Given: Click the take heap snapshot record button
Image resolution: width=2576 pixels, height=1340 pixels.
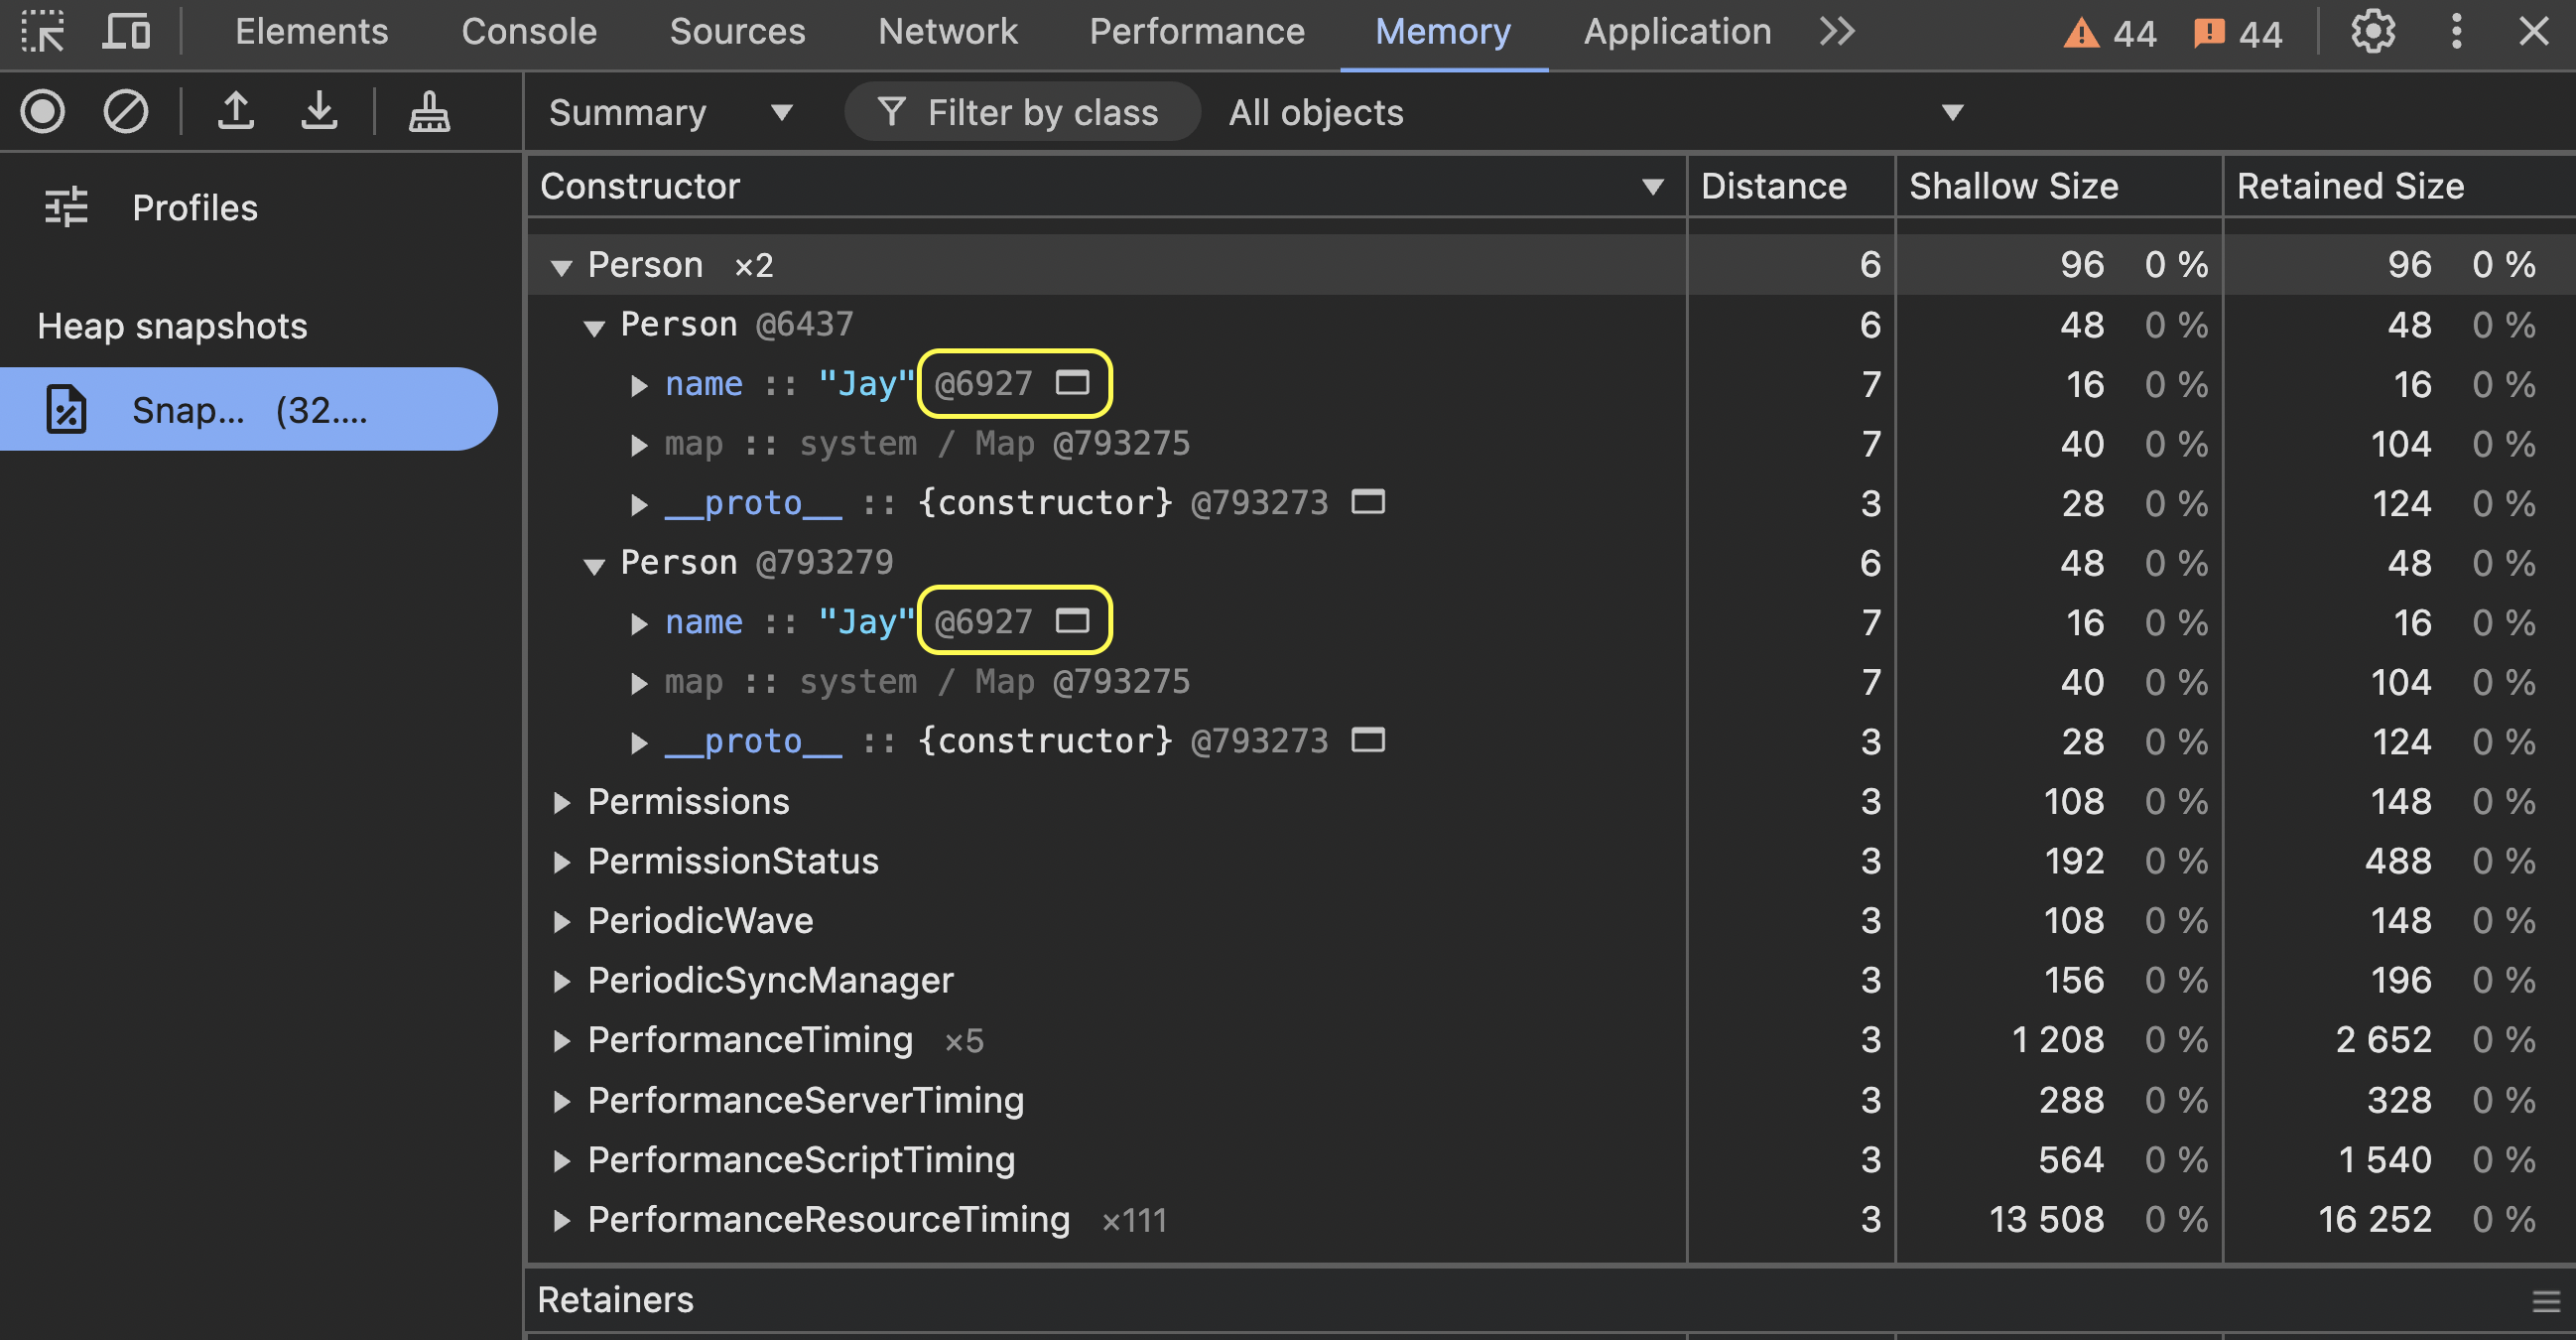Looking at the screenshot, I should pyautogui.click(x=43, y=111).
